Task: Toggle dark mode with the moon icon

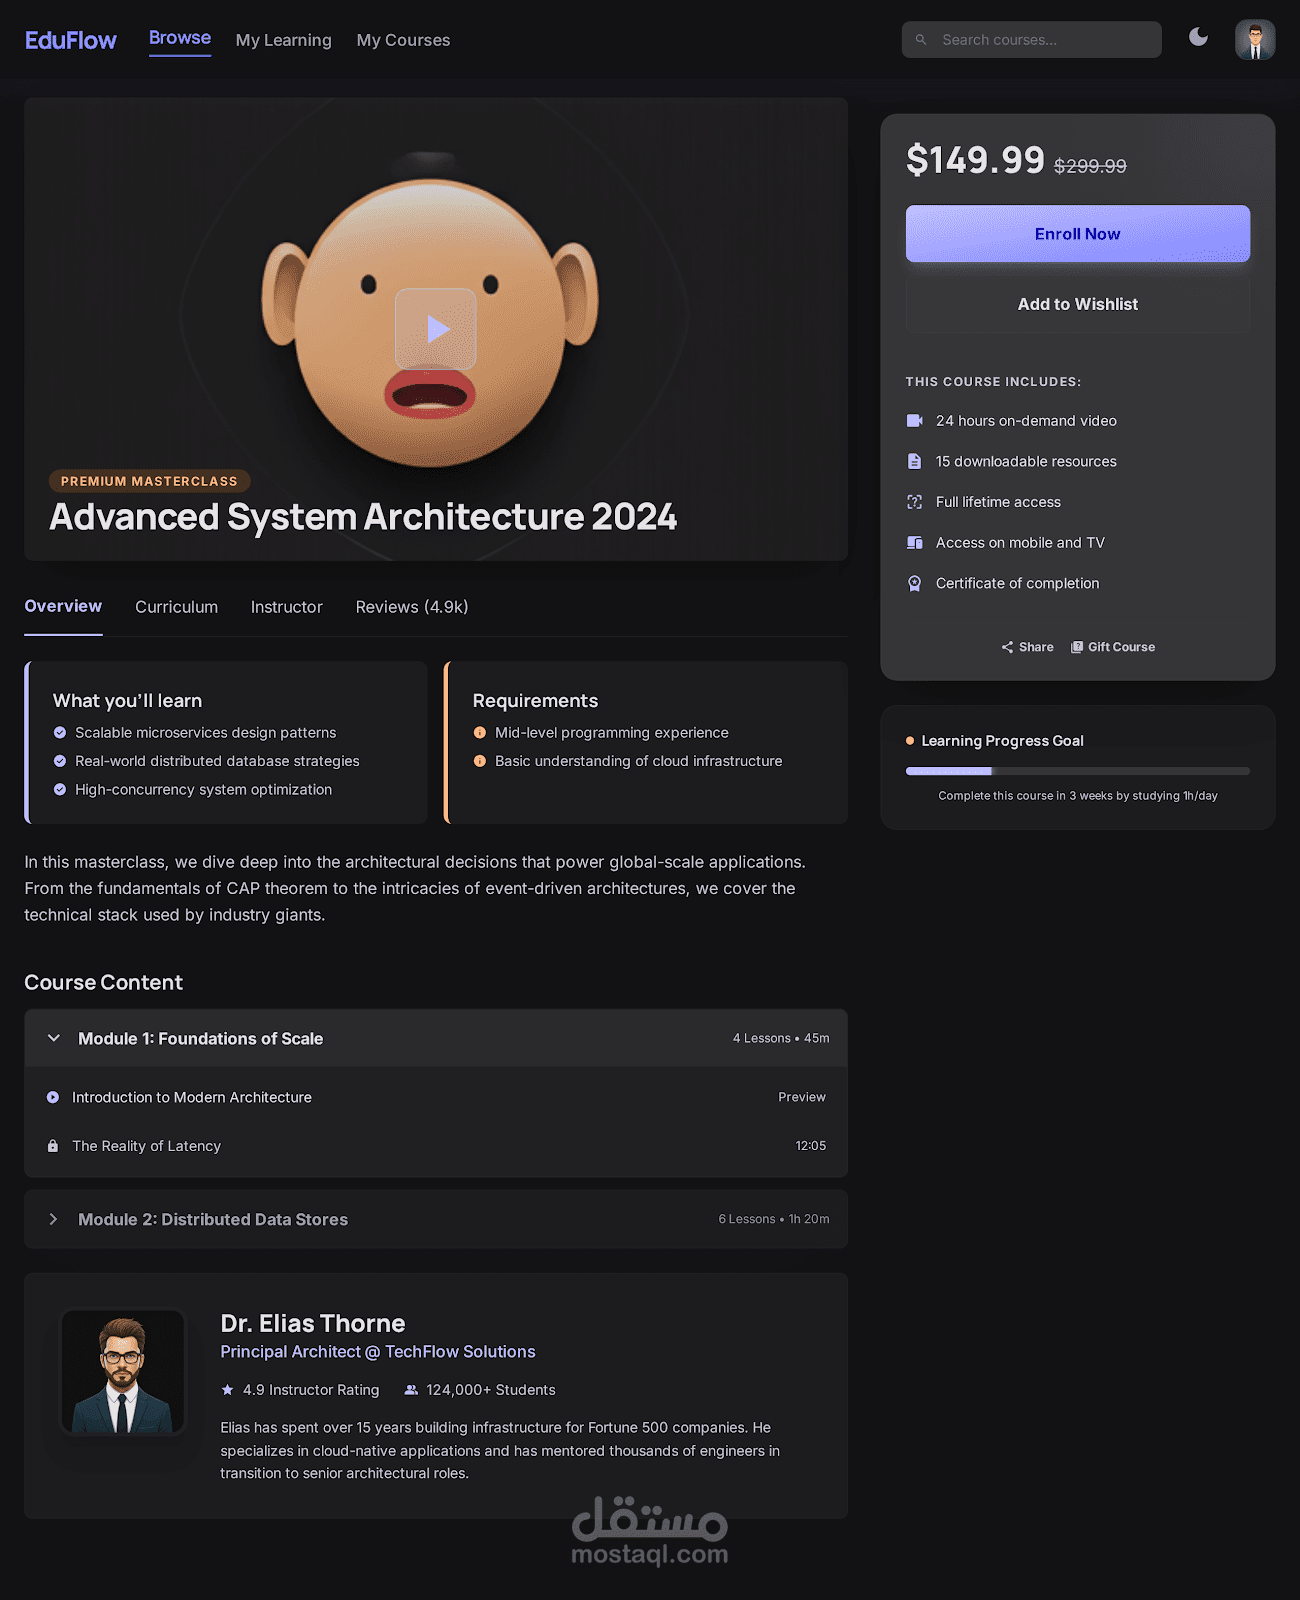Action: click(x=1198, y=38)
